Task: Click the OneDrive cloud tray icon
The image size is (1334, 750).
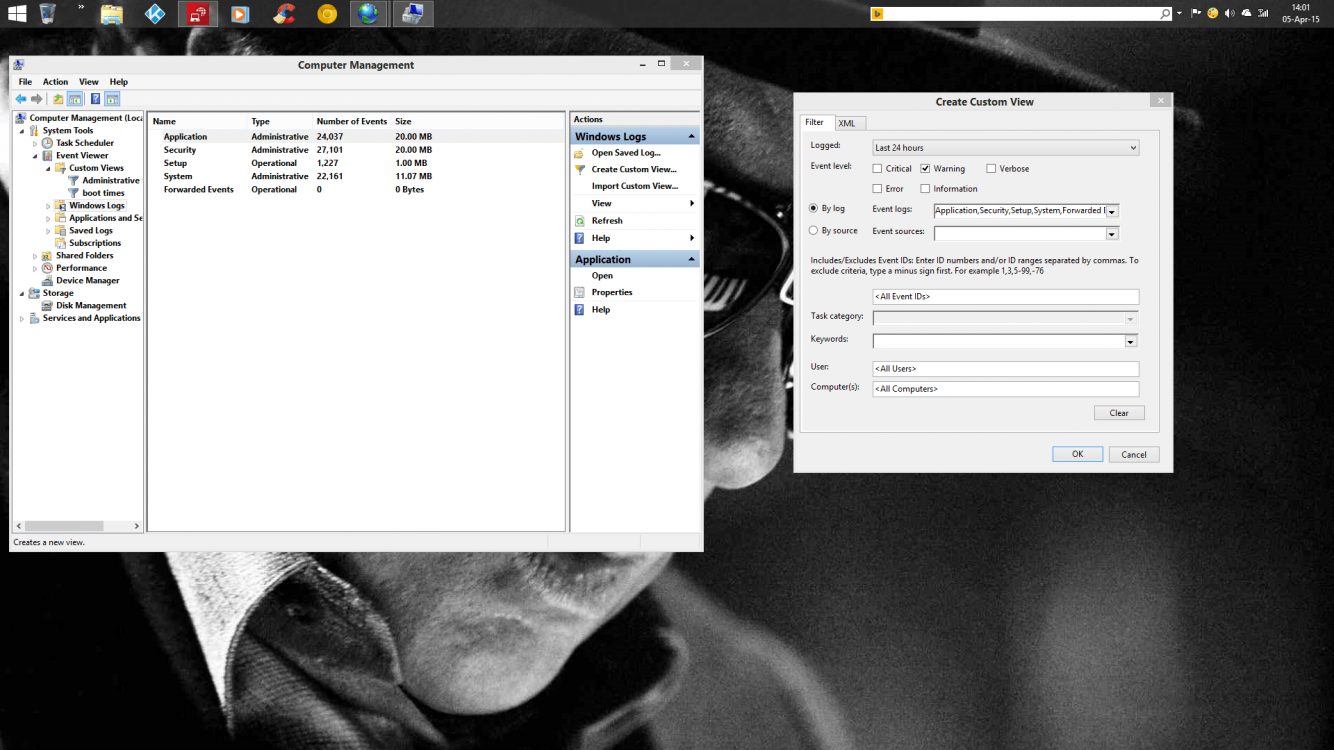Action: pos(1246,13)
